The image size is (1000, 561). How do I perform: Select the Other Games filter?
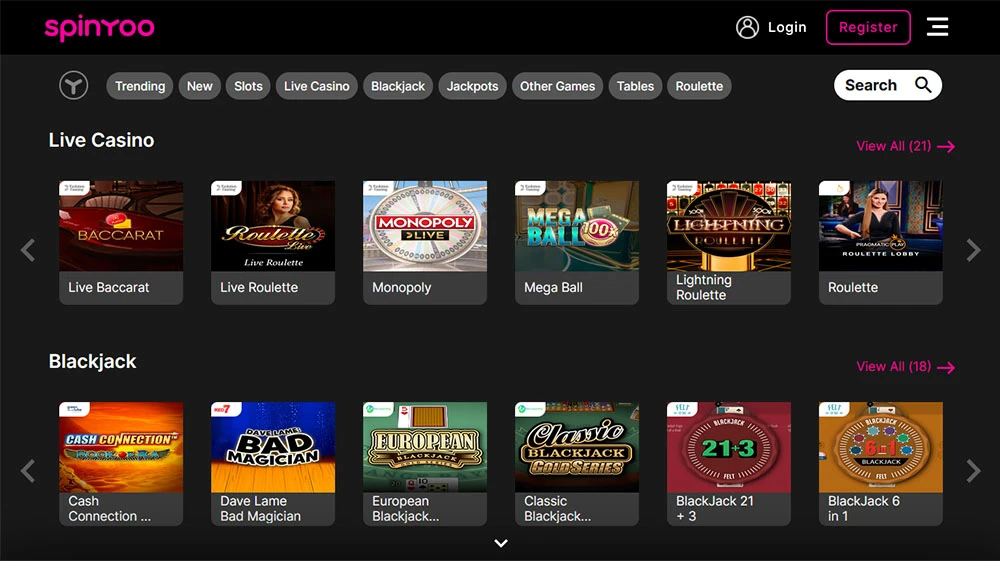(x=557, y=86)
